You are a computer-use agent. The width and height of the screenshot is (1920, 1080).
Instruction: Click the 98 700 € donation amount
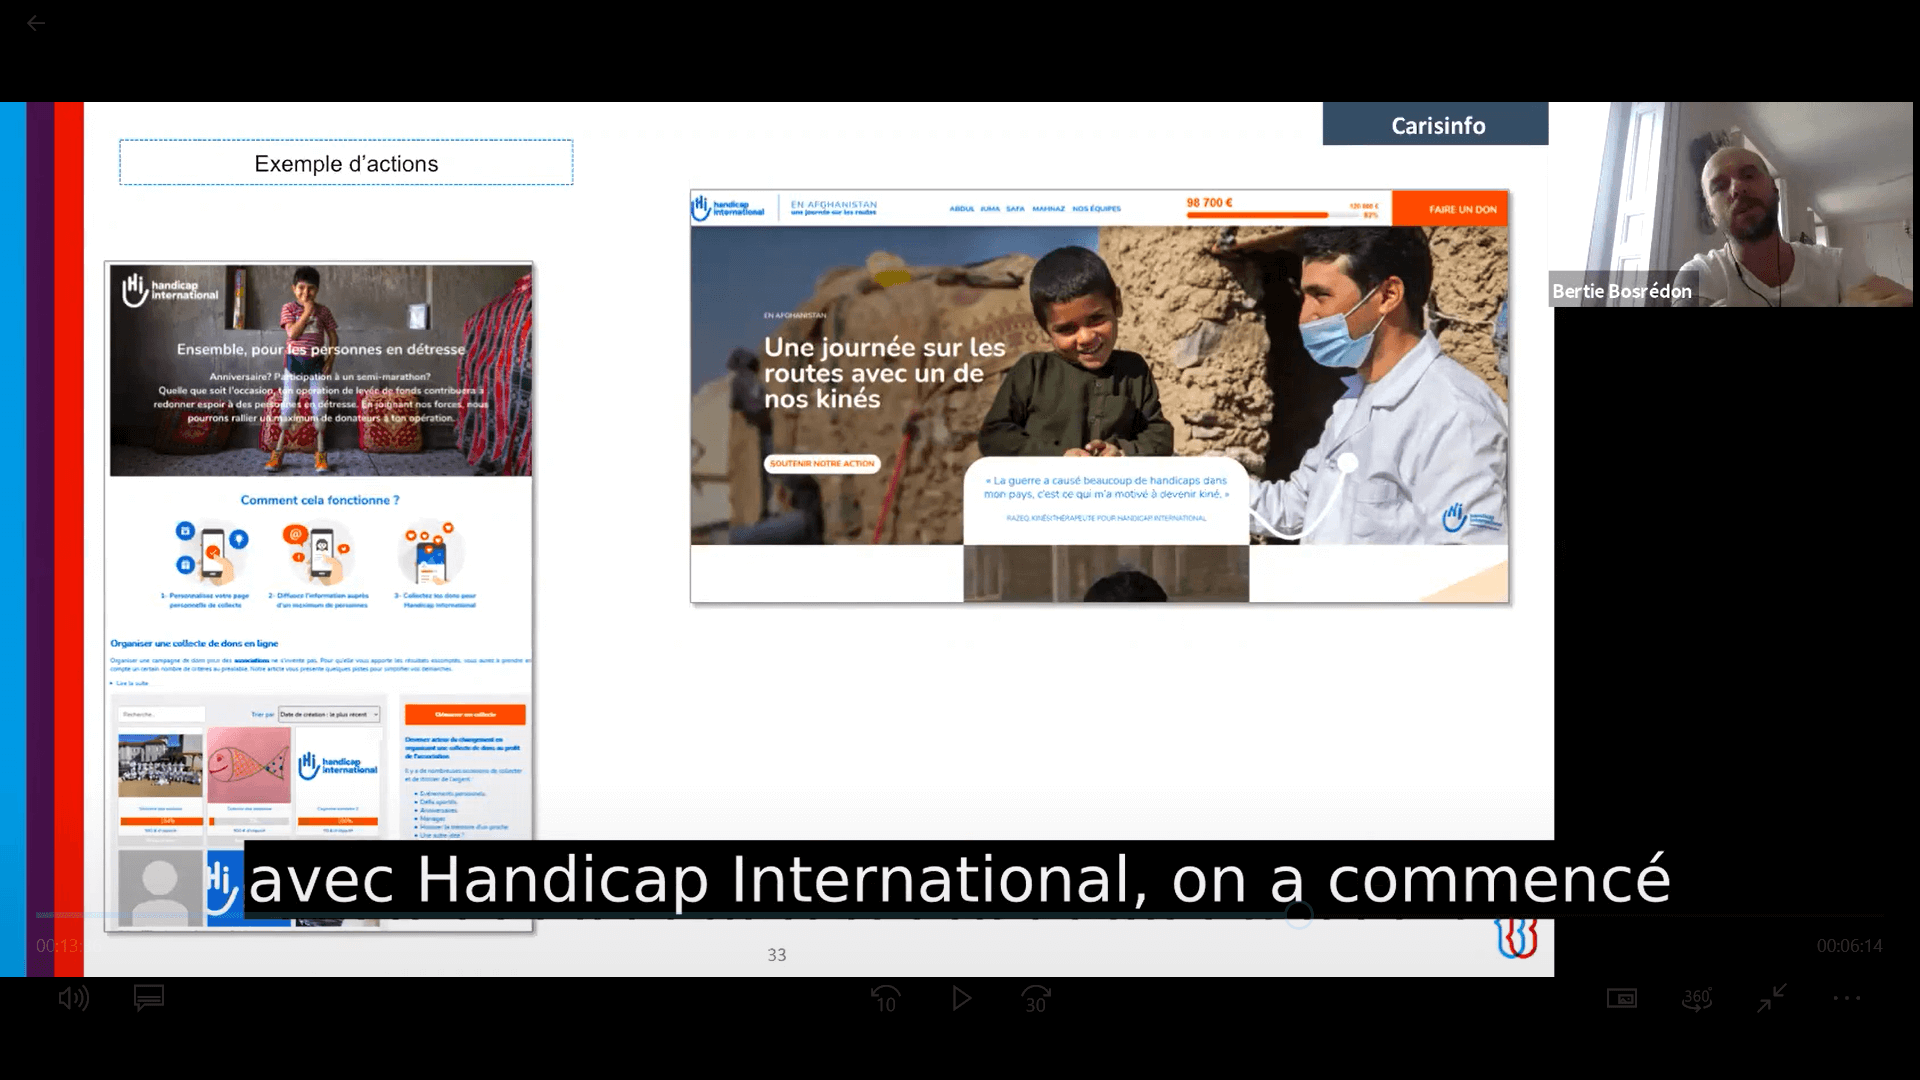[1209, 203]
